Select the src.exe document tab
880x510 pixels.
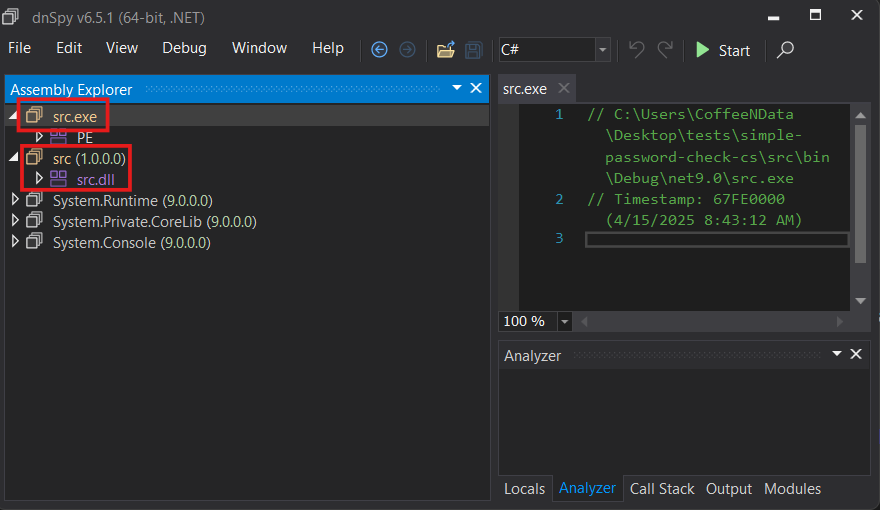coord(525,89)
